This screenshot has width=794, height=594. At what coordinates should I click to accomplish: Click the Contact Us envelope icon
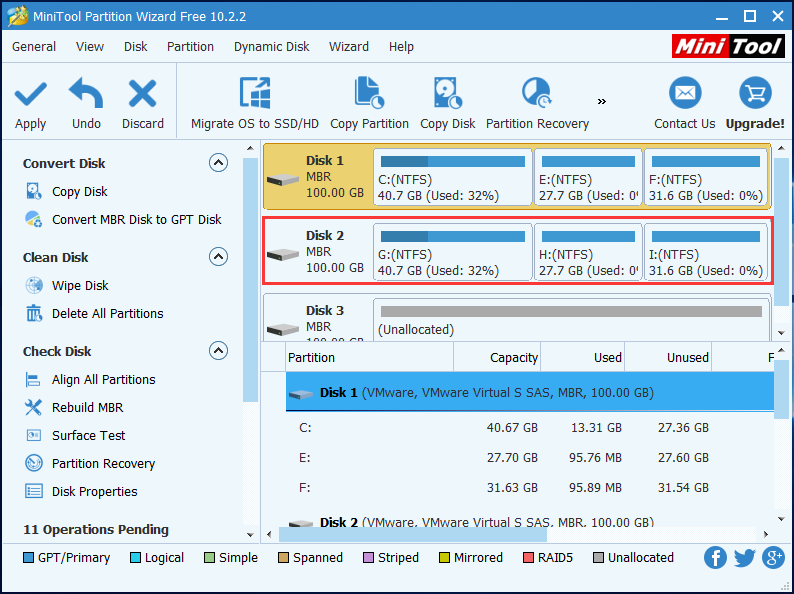685,93
